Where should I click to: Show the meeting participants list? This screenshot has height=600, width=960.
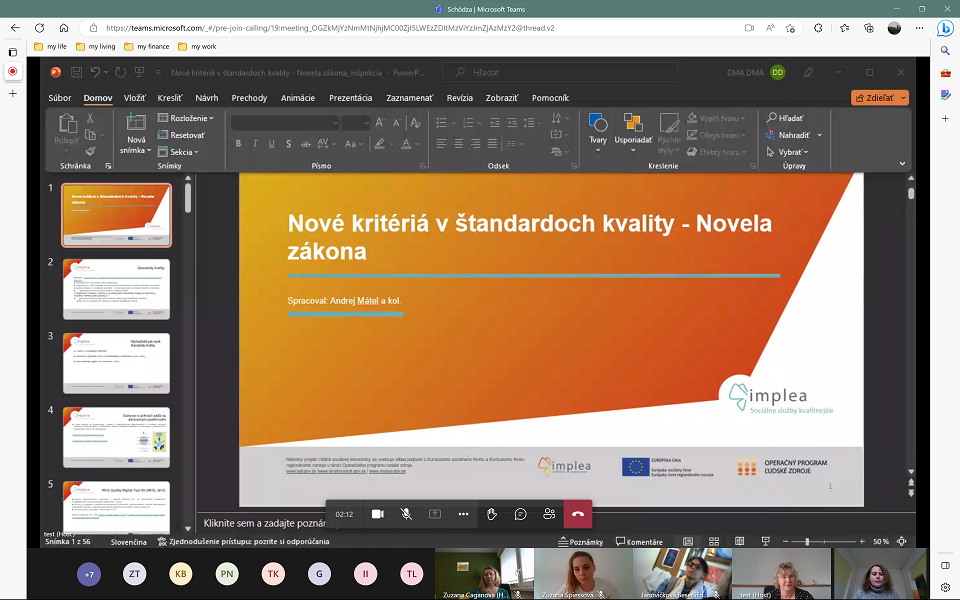(x=549, y=514)
